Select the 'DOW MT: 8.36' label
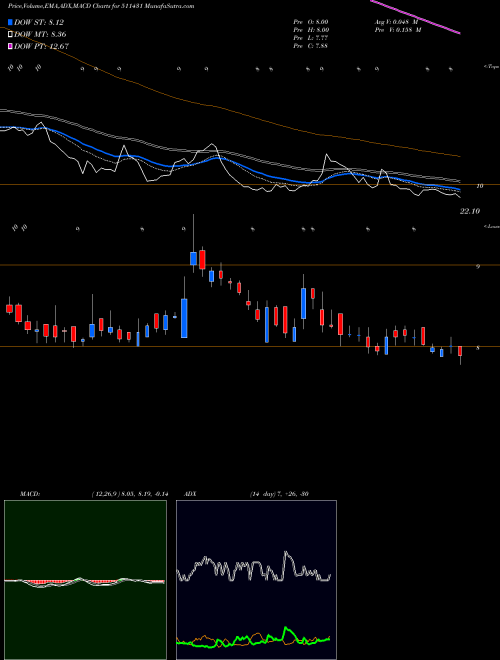 click(x=40, y=34)
